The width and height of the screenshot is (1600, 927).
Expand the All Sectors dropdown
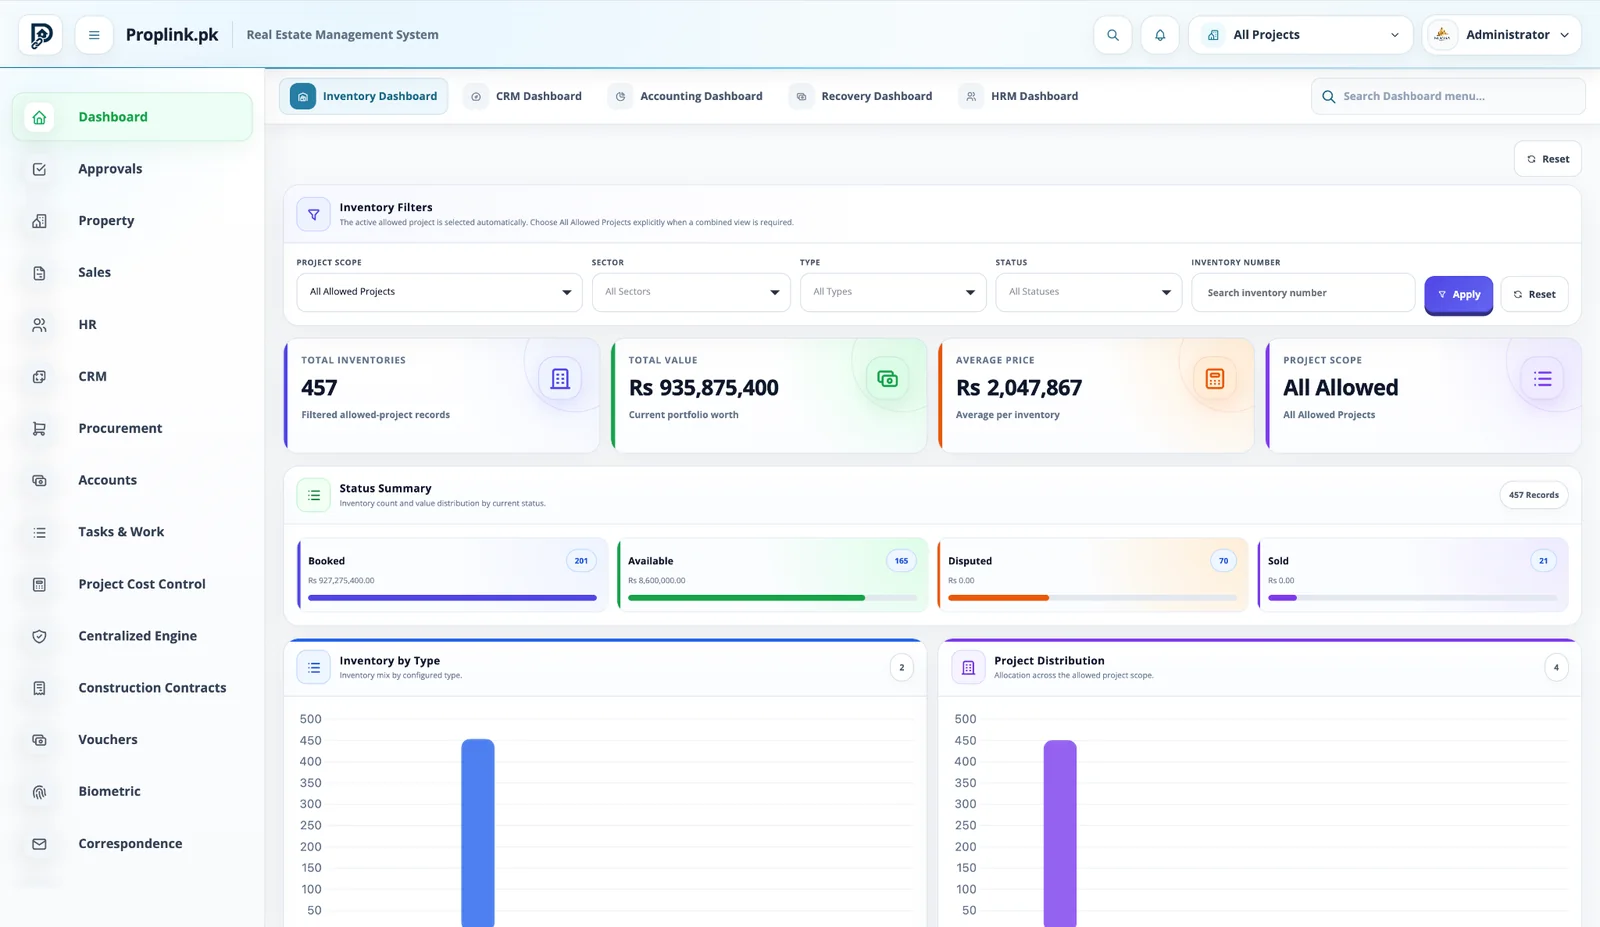click(691, 292)
